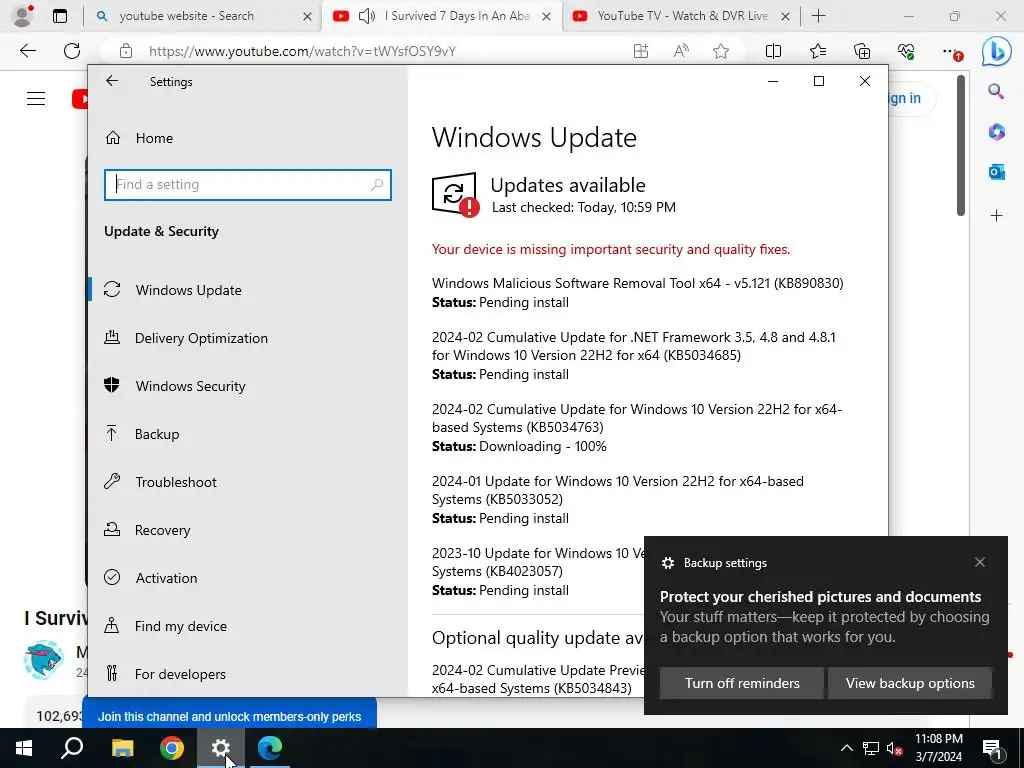Open Bing Copilot sidebar button
Screen dimensions: 1024x768
tap(996, 52)
